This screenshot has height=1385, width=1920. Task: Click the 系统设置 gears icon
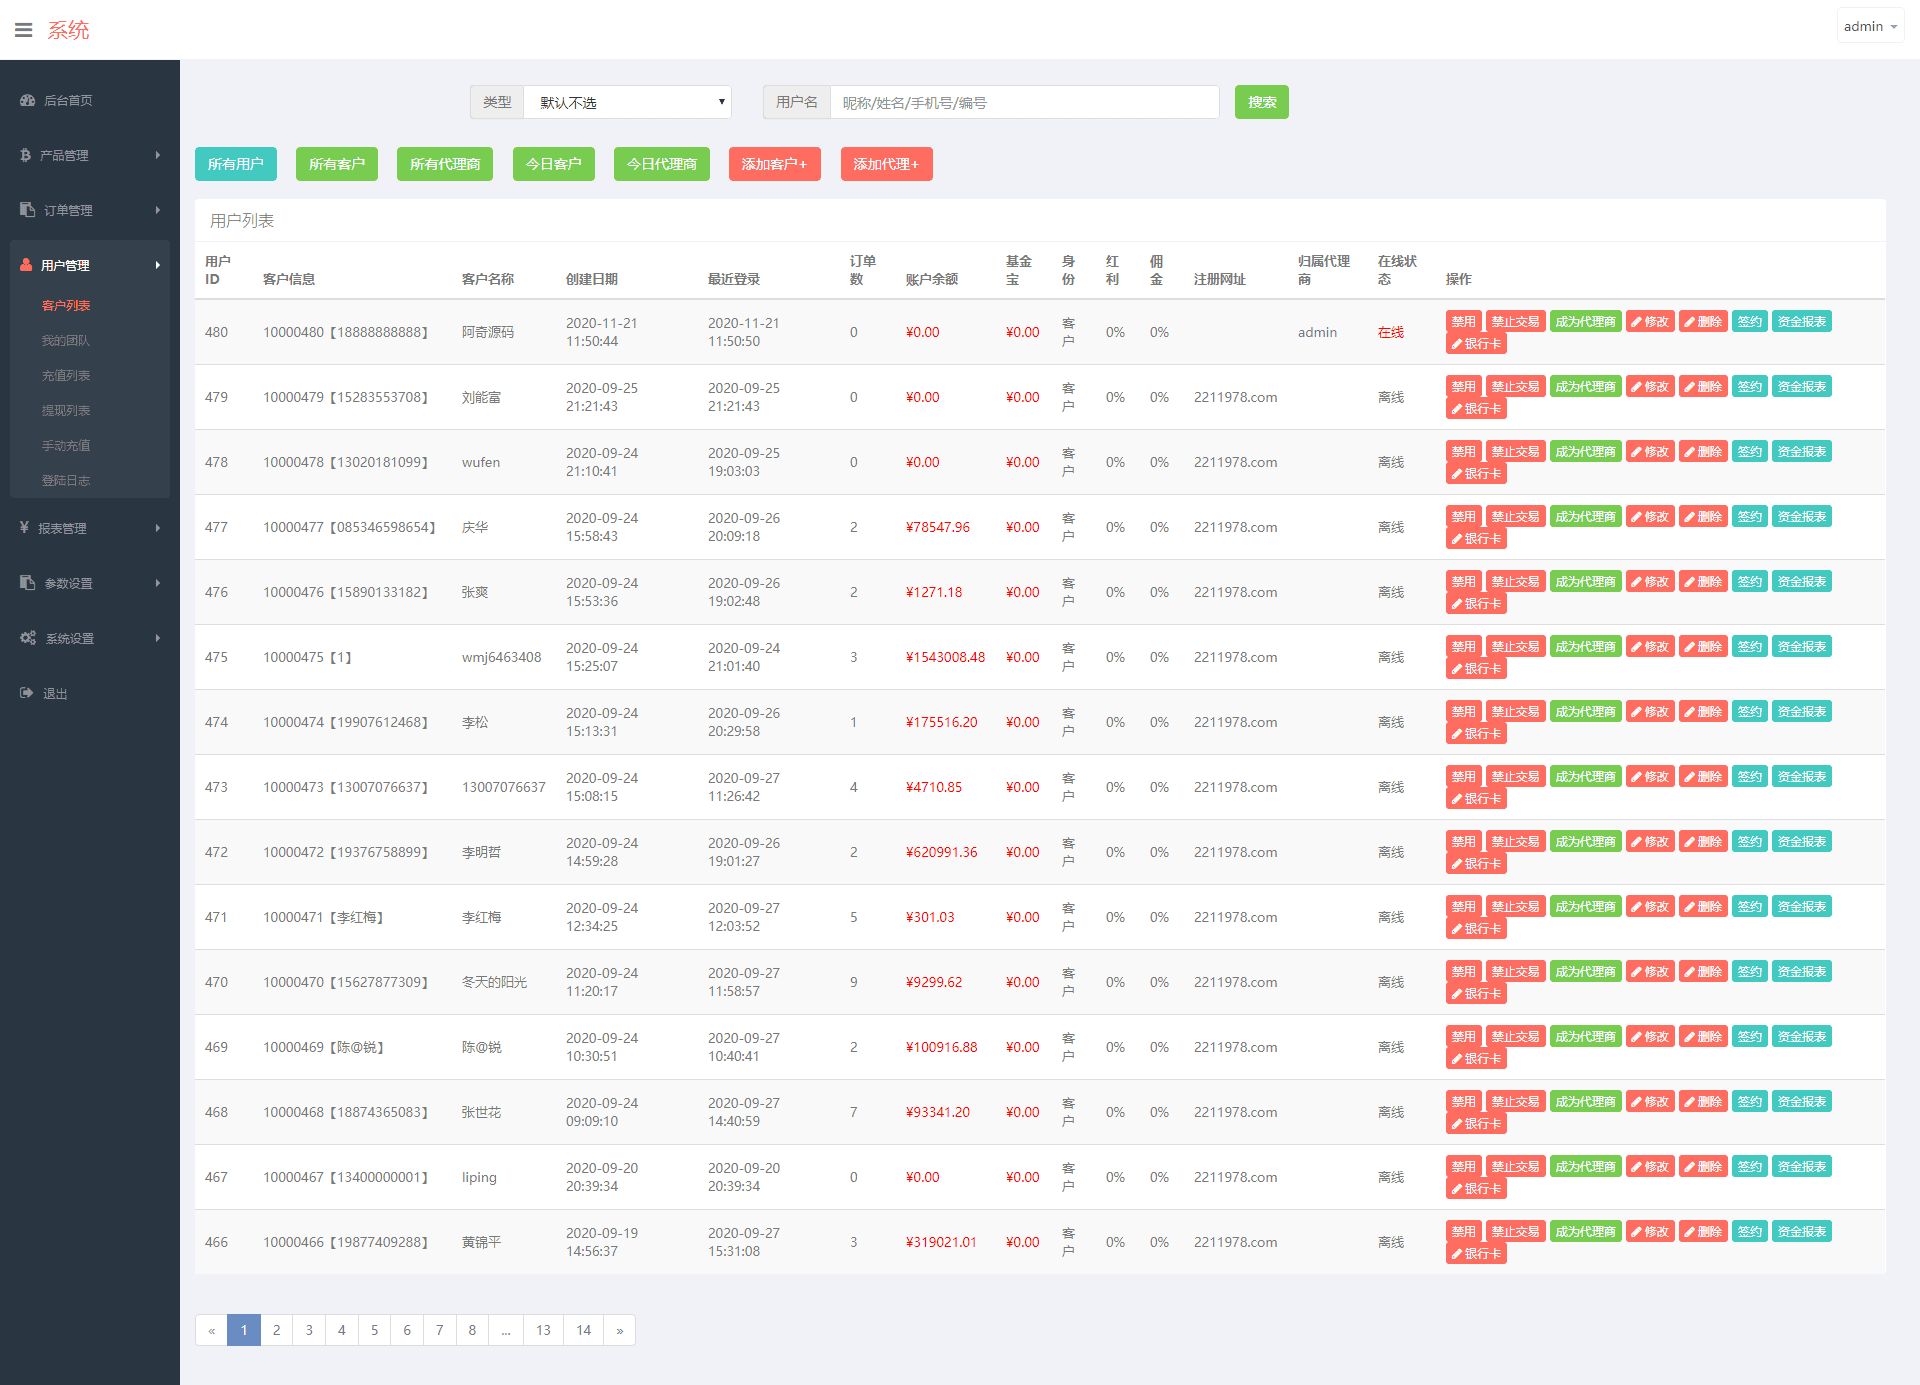(x=28, y=638)
